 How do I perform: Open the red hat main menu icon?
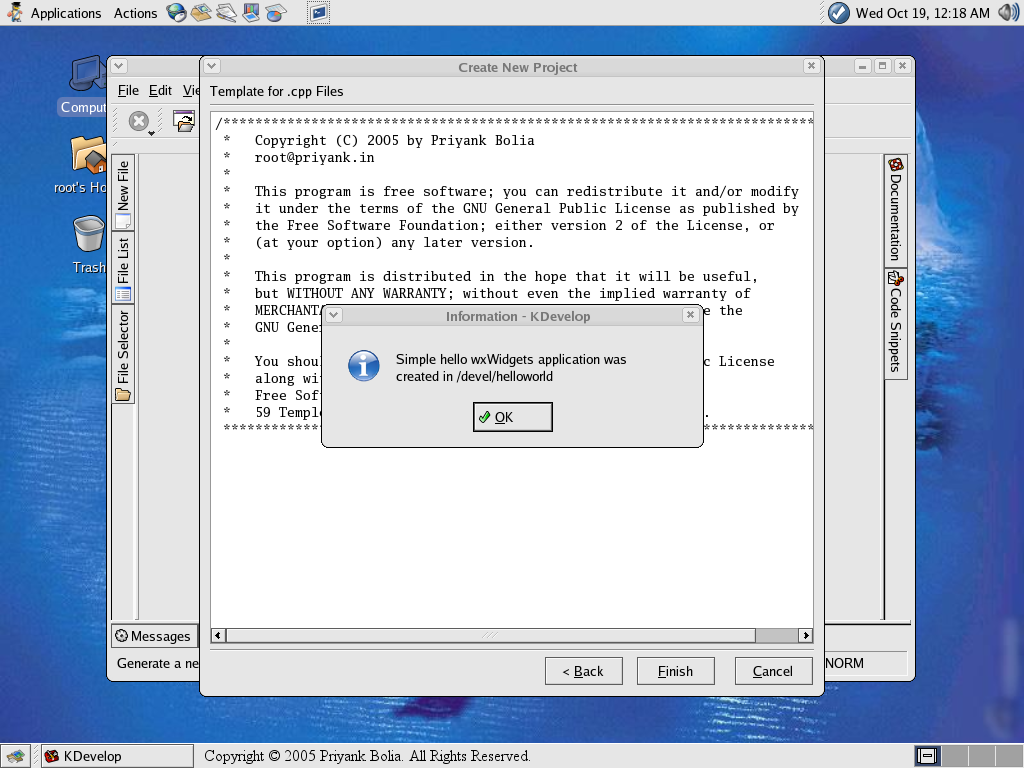click(14, 12)
